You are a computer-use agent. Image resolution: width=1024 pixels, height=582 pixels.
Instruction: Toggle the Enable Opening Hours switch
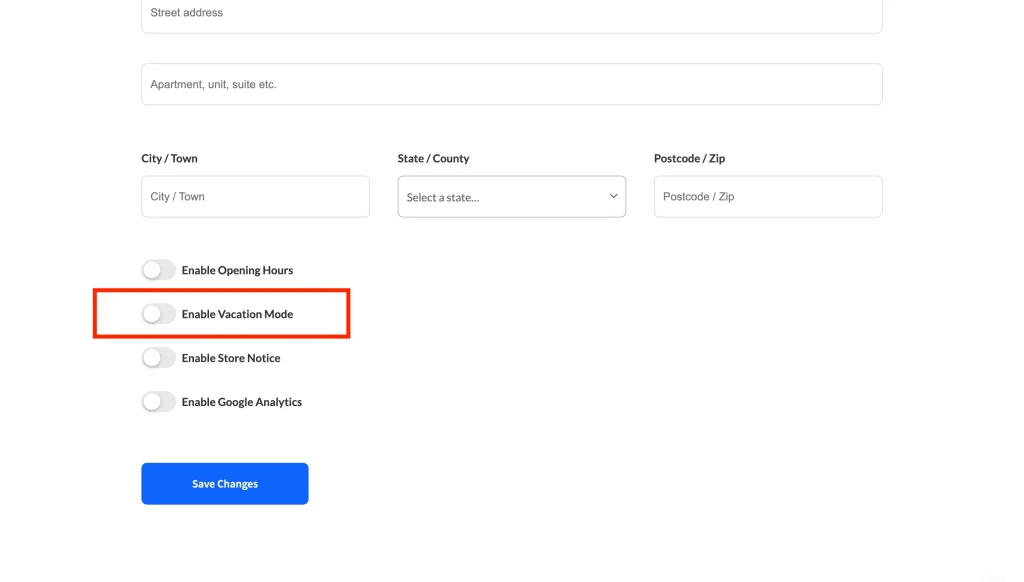point(159,270)
